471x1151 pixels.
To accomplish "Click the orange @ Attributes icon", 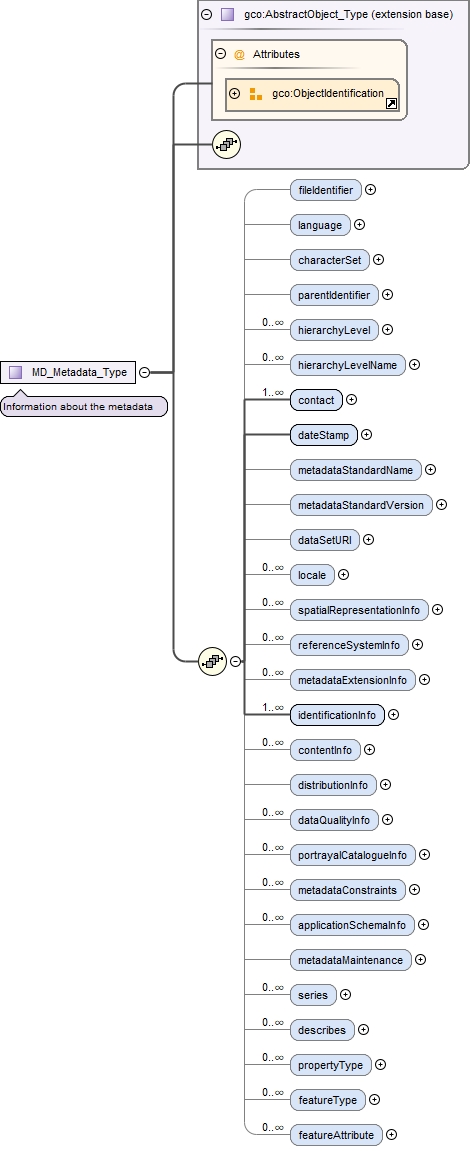I will click(x=239, y=54).
